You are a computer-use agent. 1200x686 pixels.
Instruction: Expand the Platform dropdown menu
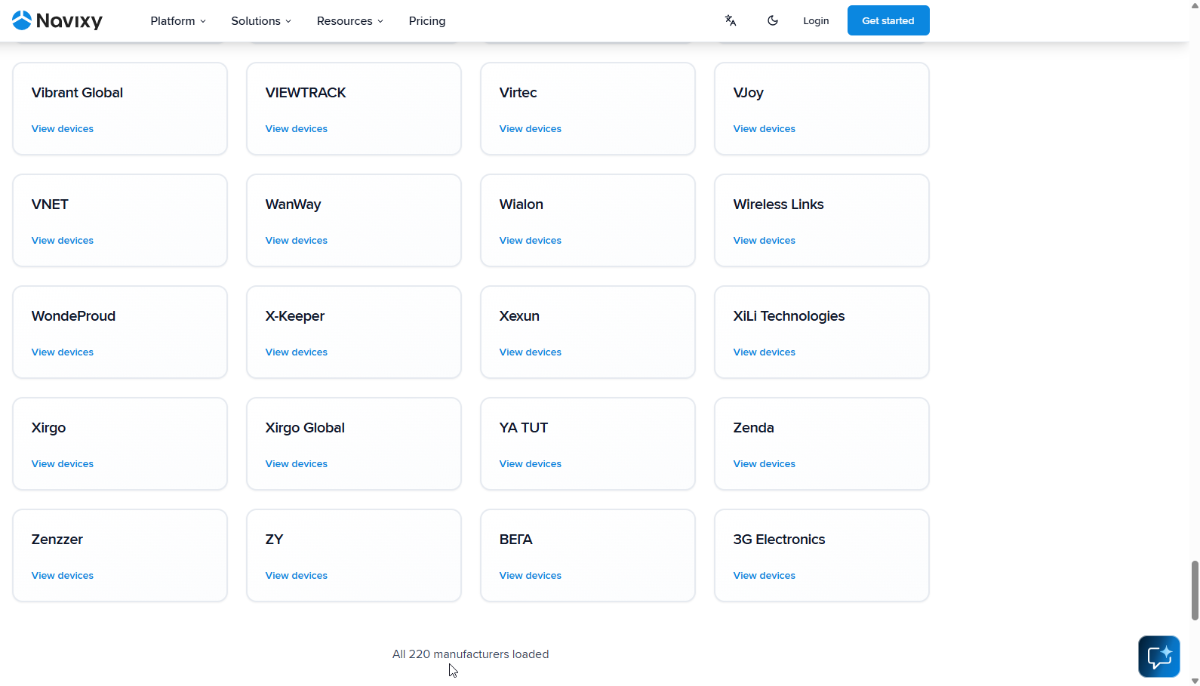click(x=178, y=21)
